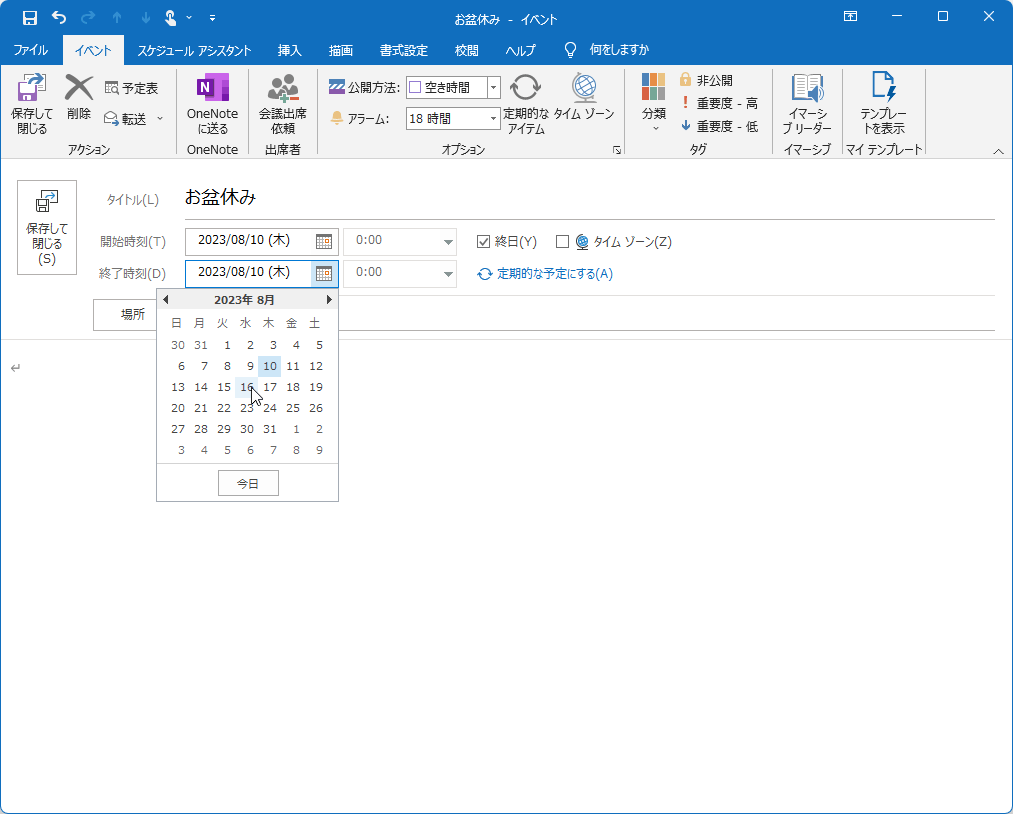1013x814 pixels.
Task: Click the タイトル field containing お盆休み
Action: coord(589,197)
